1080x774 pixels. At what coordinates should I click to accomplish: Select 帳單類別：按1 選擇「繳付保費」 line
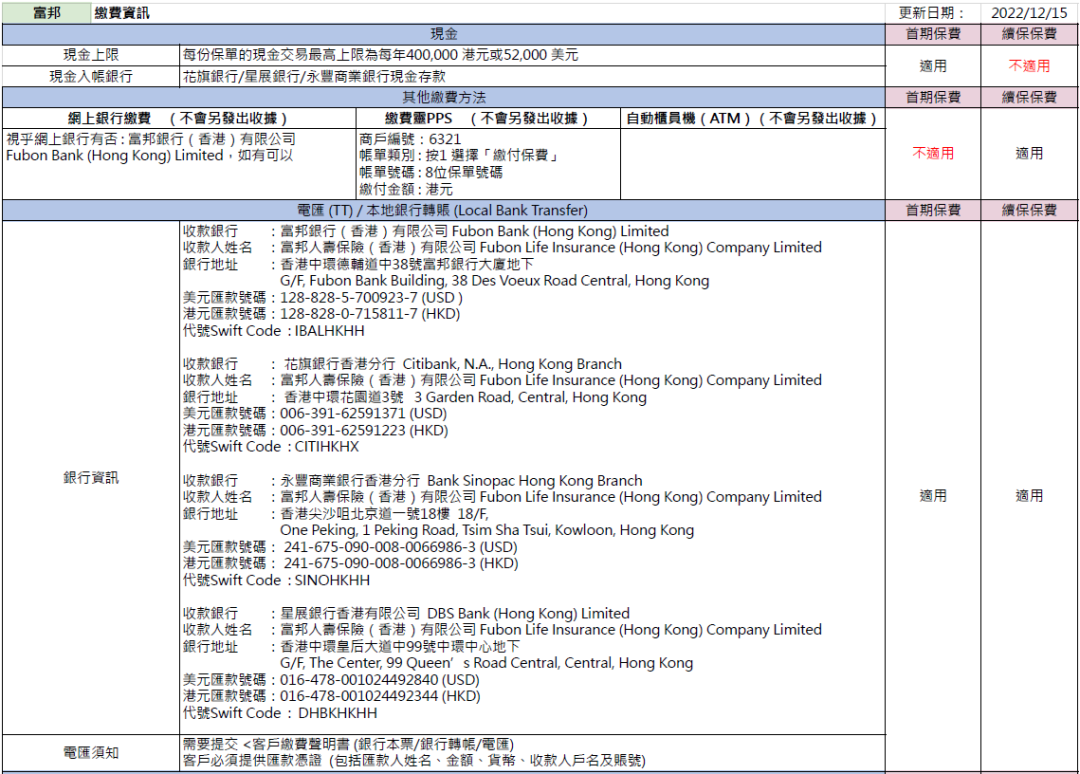tap(459, 156)
